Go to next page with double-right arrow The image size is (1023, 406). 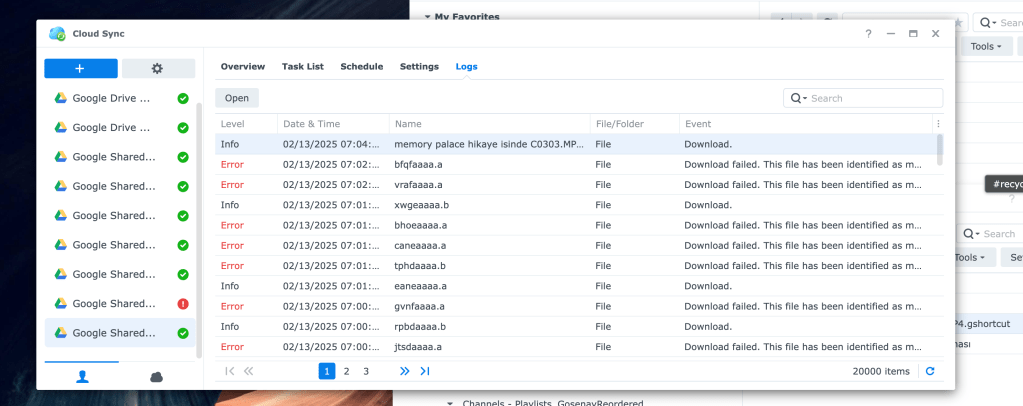tap(405, 371)
